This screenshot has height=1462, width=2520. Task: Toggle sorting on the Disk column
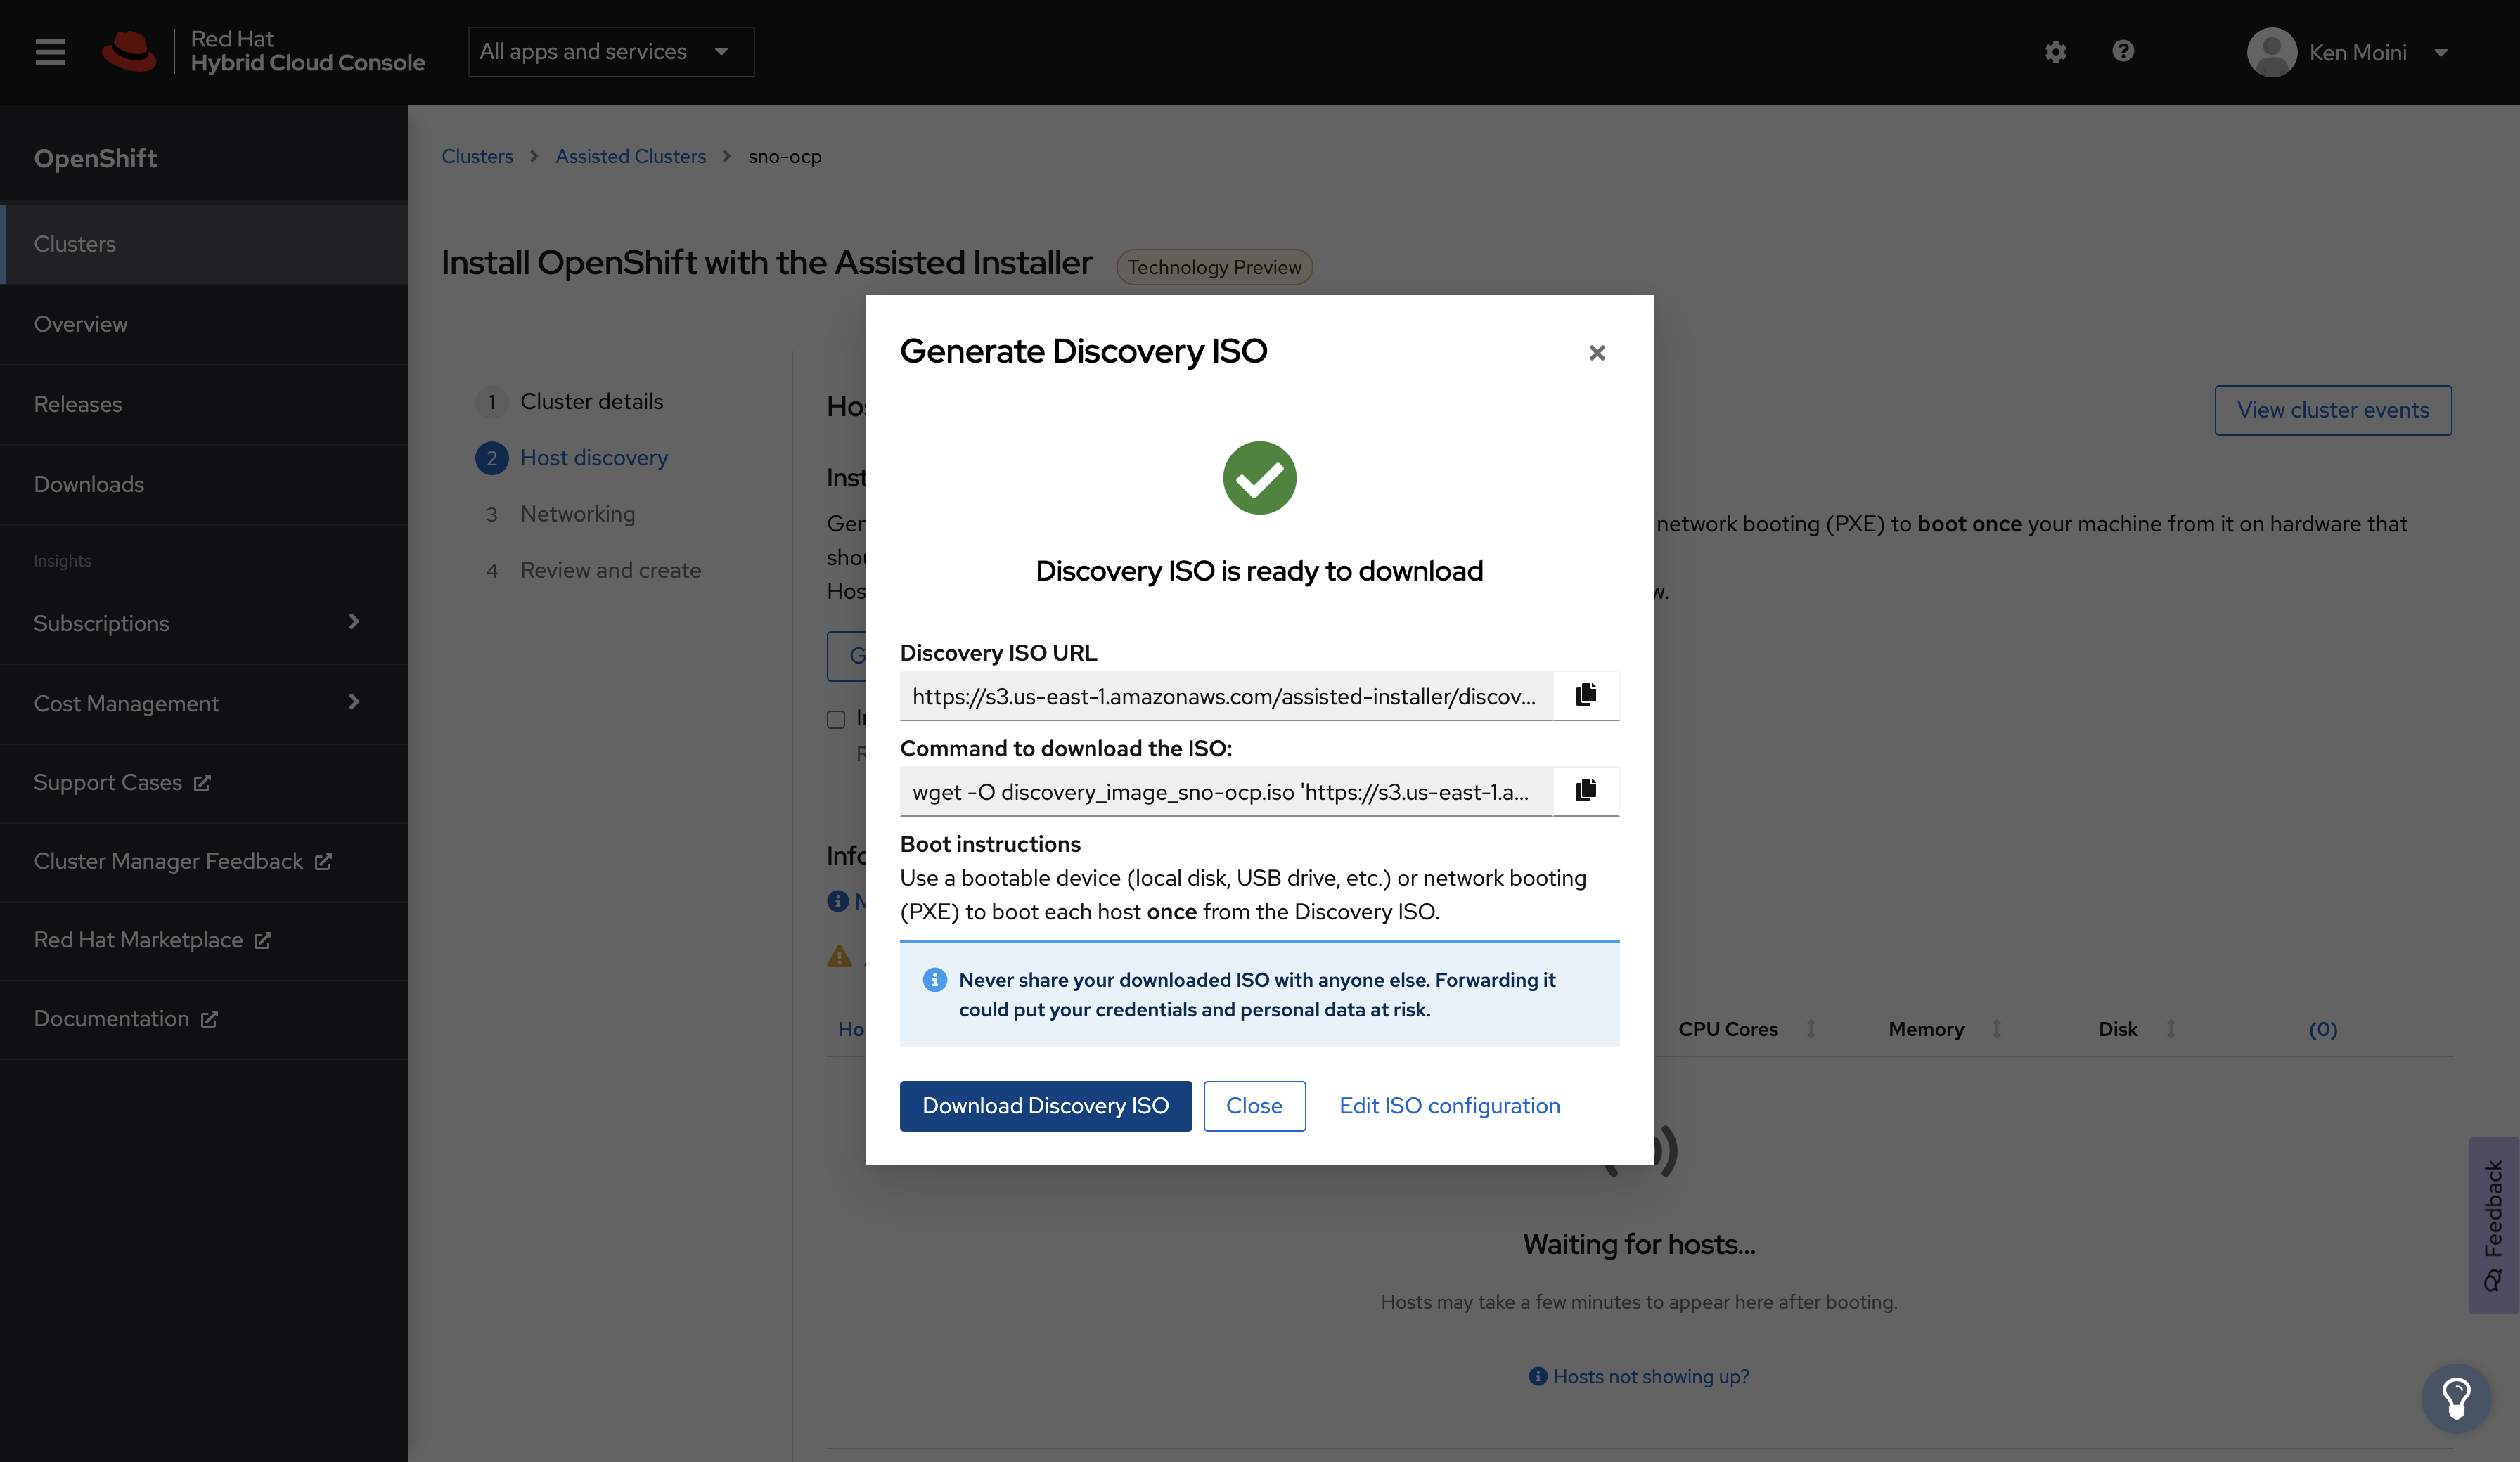(2170, 1028)
